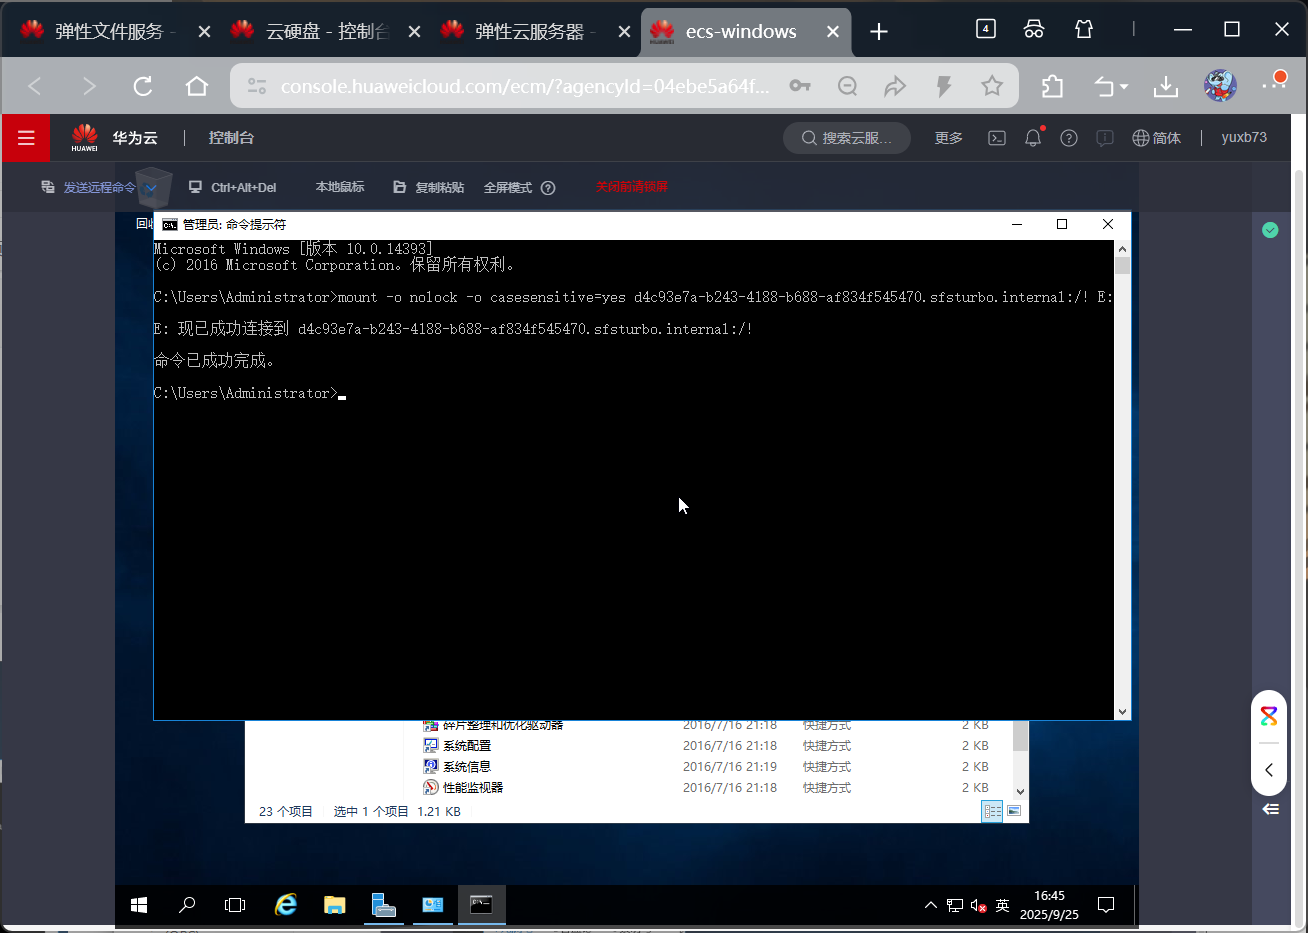
Task: Toggle the 英 input method indicator
Action: [x=1003, y=905]
